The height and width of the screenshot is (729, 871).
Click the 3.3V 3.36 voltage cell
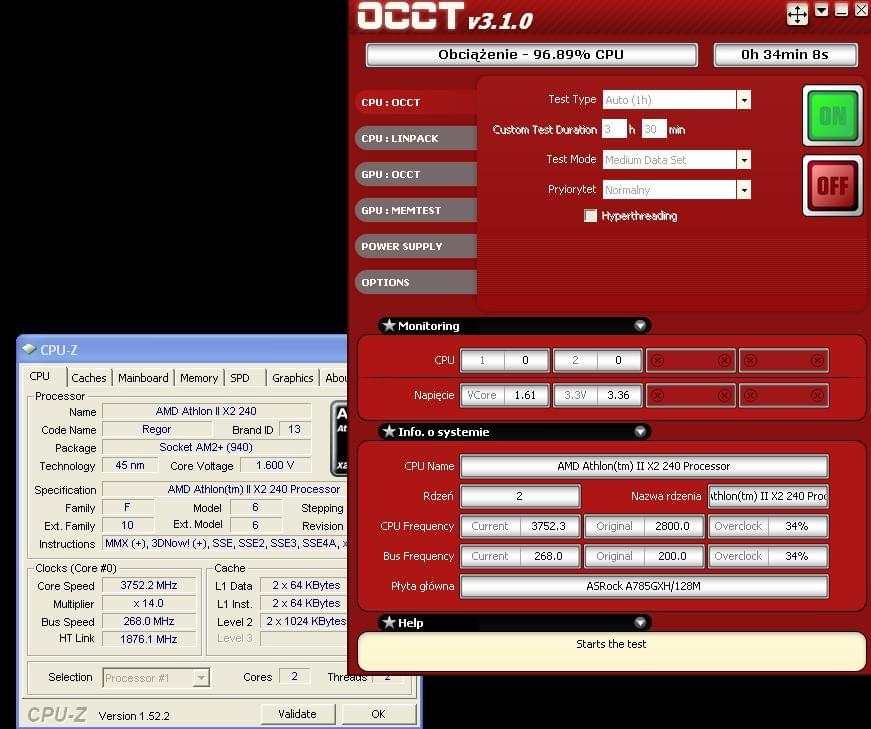[x=598, y=396]
